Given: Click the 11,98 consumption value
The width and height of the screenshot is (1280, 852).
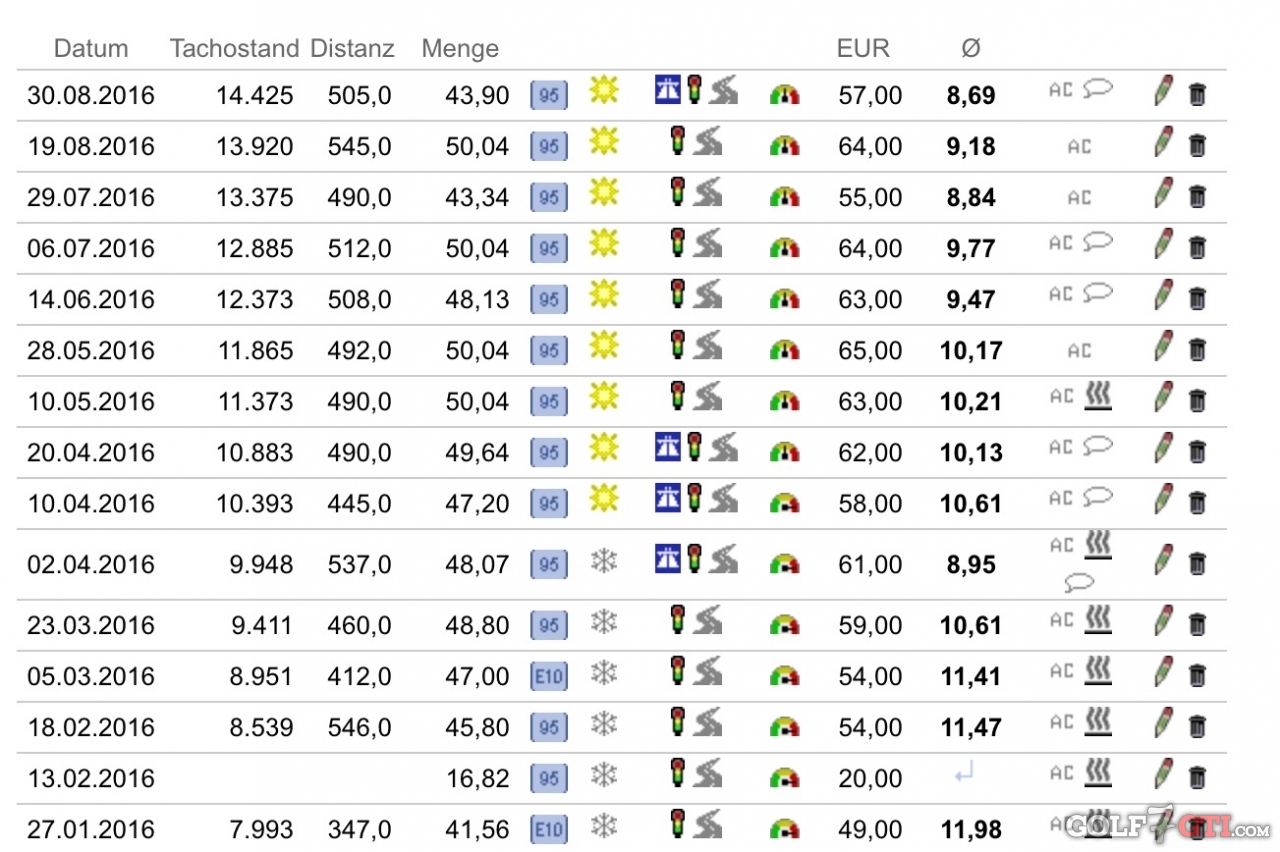Looking at the screenshot, I should (970, 829).
